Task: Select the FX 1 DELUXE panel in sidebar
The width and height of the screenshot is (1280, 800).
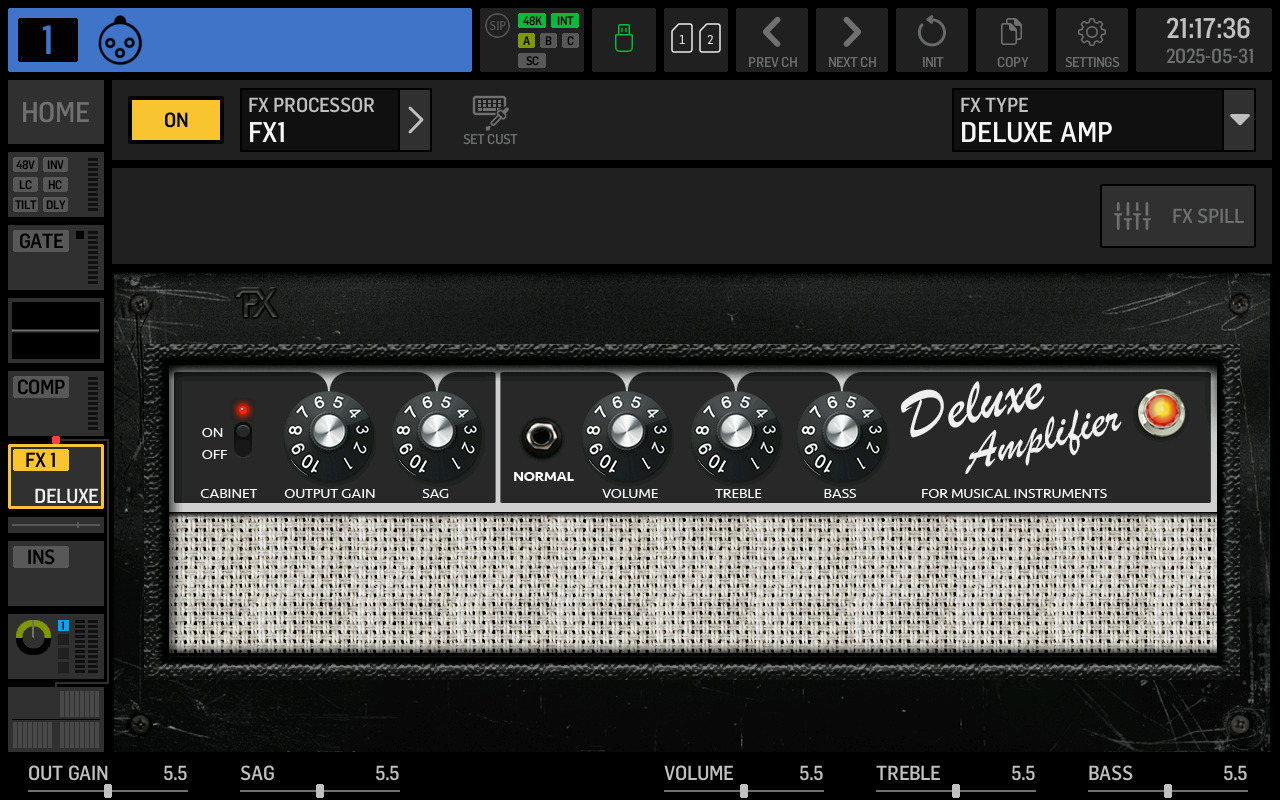Action: 55,477
